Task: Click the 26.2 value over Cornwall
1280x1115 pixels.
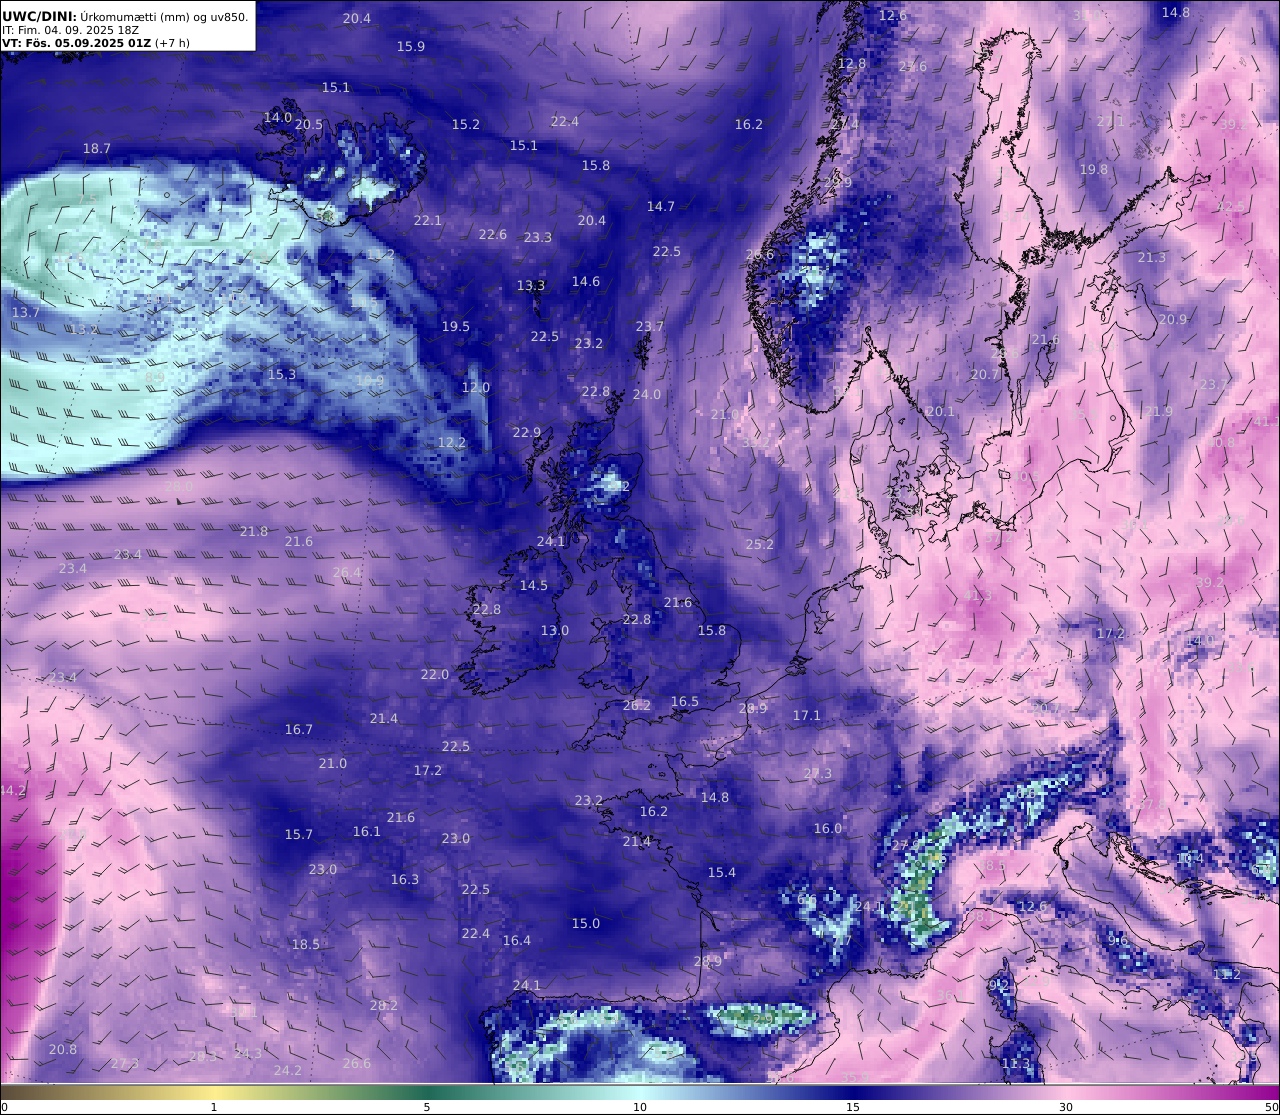Action: [637, 706]
